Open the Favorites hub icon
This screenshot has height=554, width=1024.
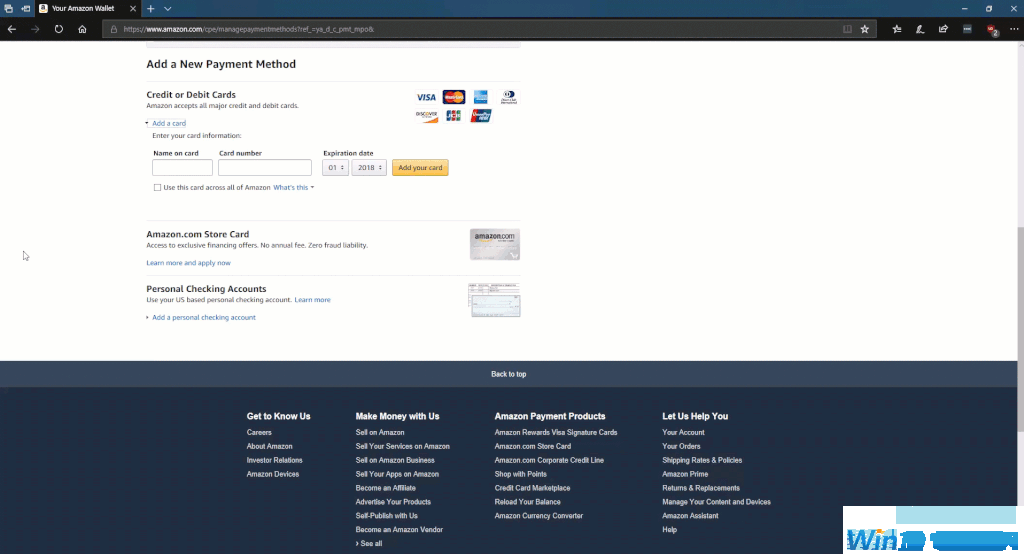pyautogui.click(x=897, y=29)
